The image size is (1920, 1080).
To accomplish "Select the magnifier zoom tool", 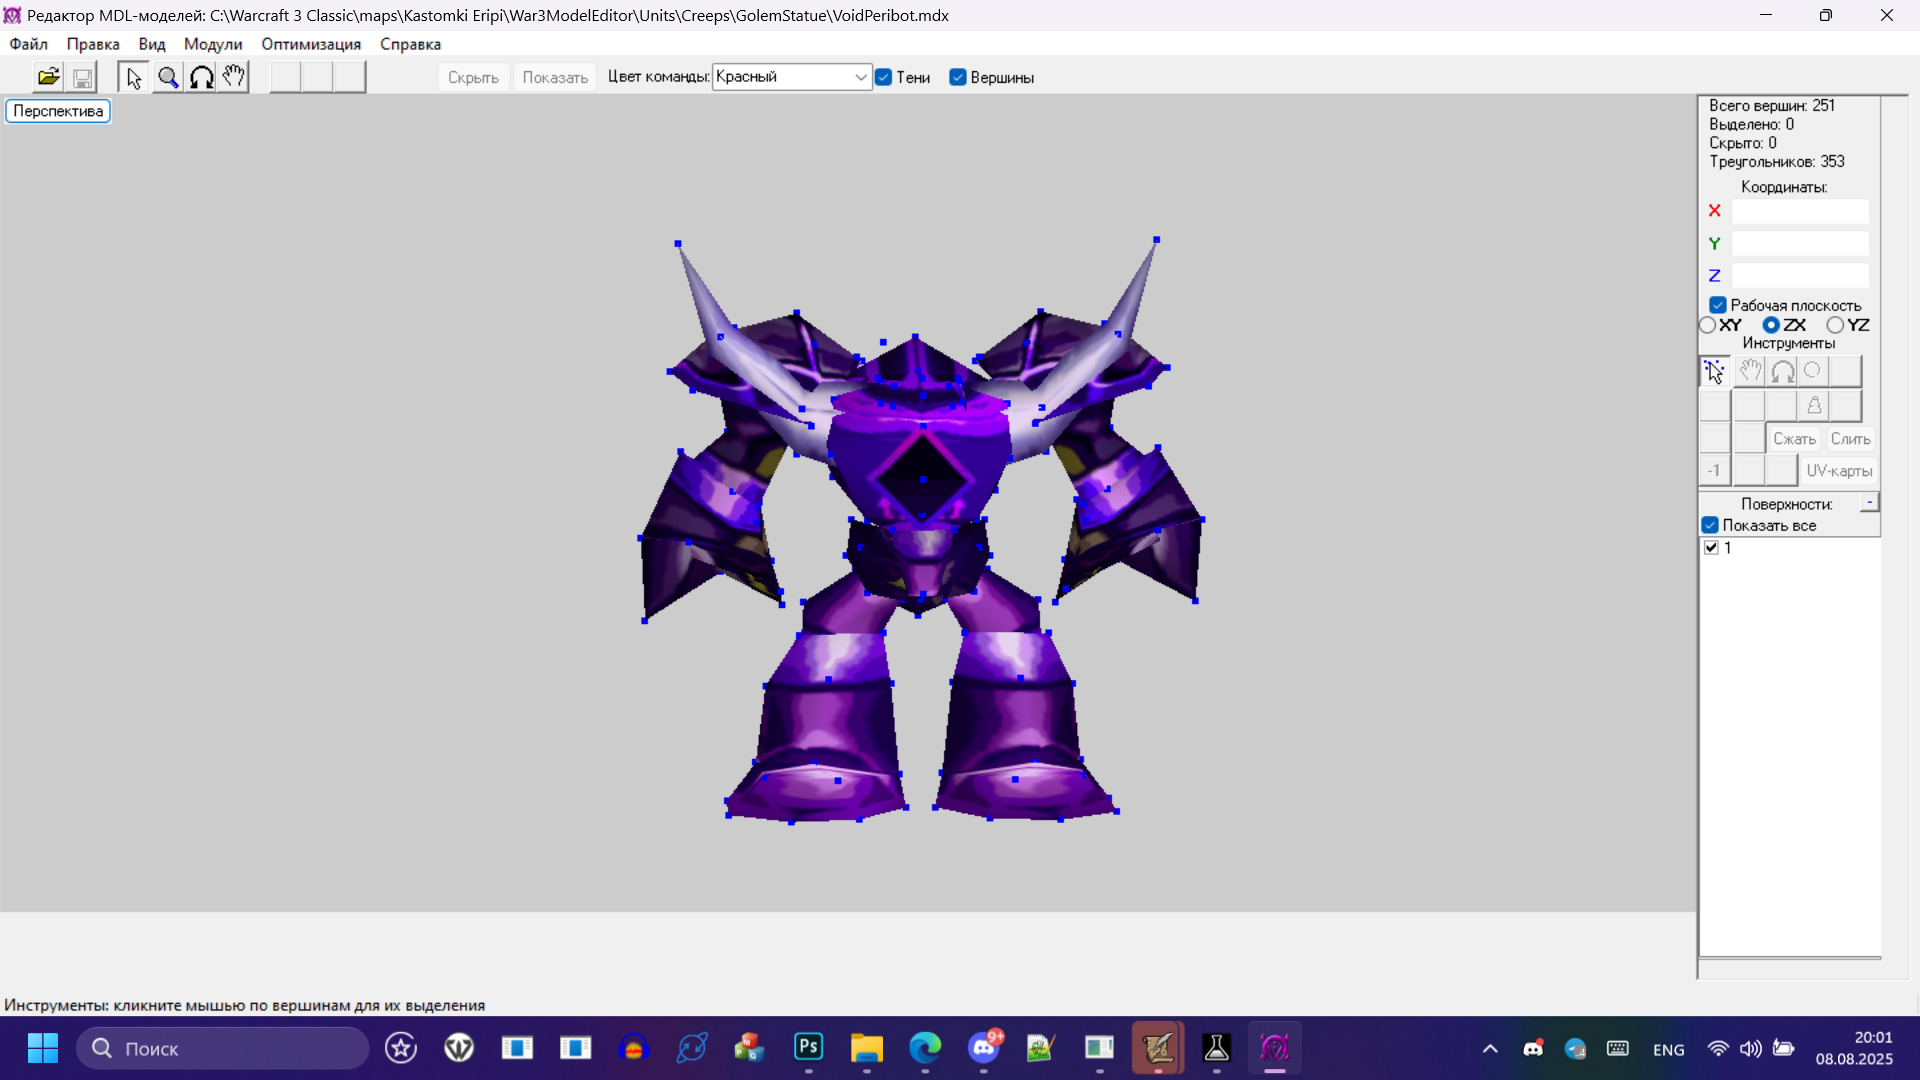I will (167, 77).
